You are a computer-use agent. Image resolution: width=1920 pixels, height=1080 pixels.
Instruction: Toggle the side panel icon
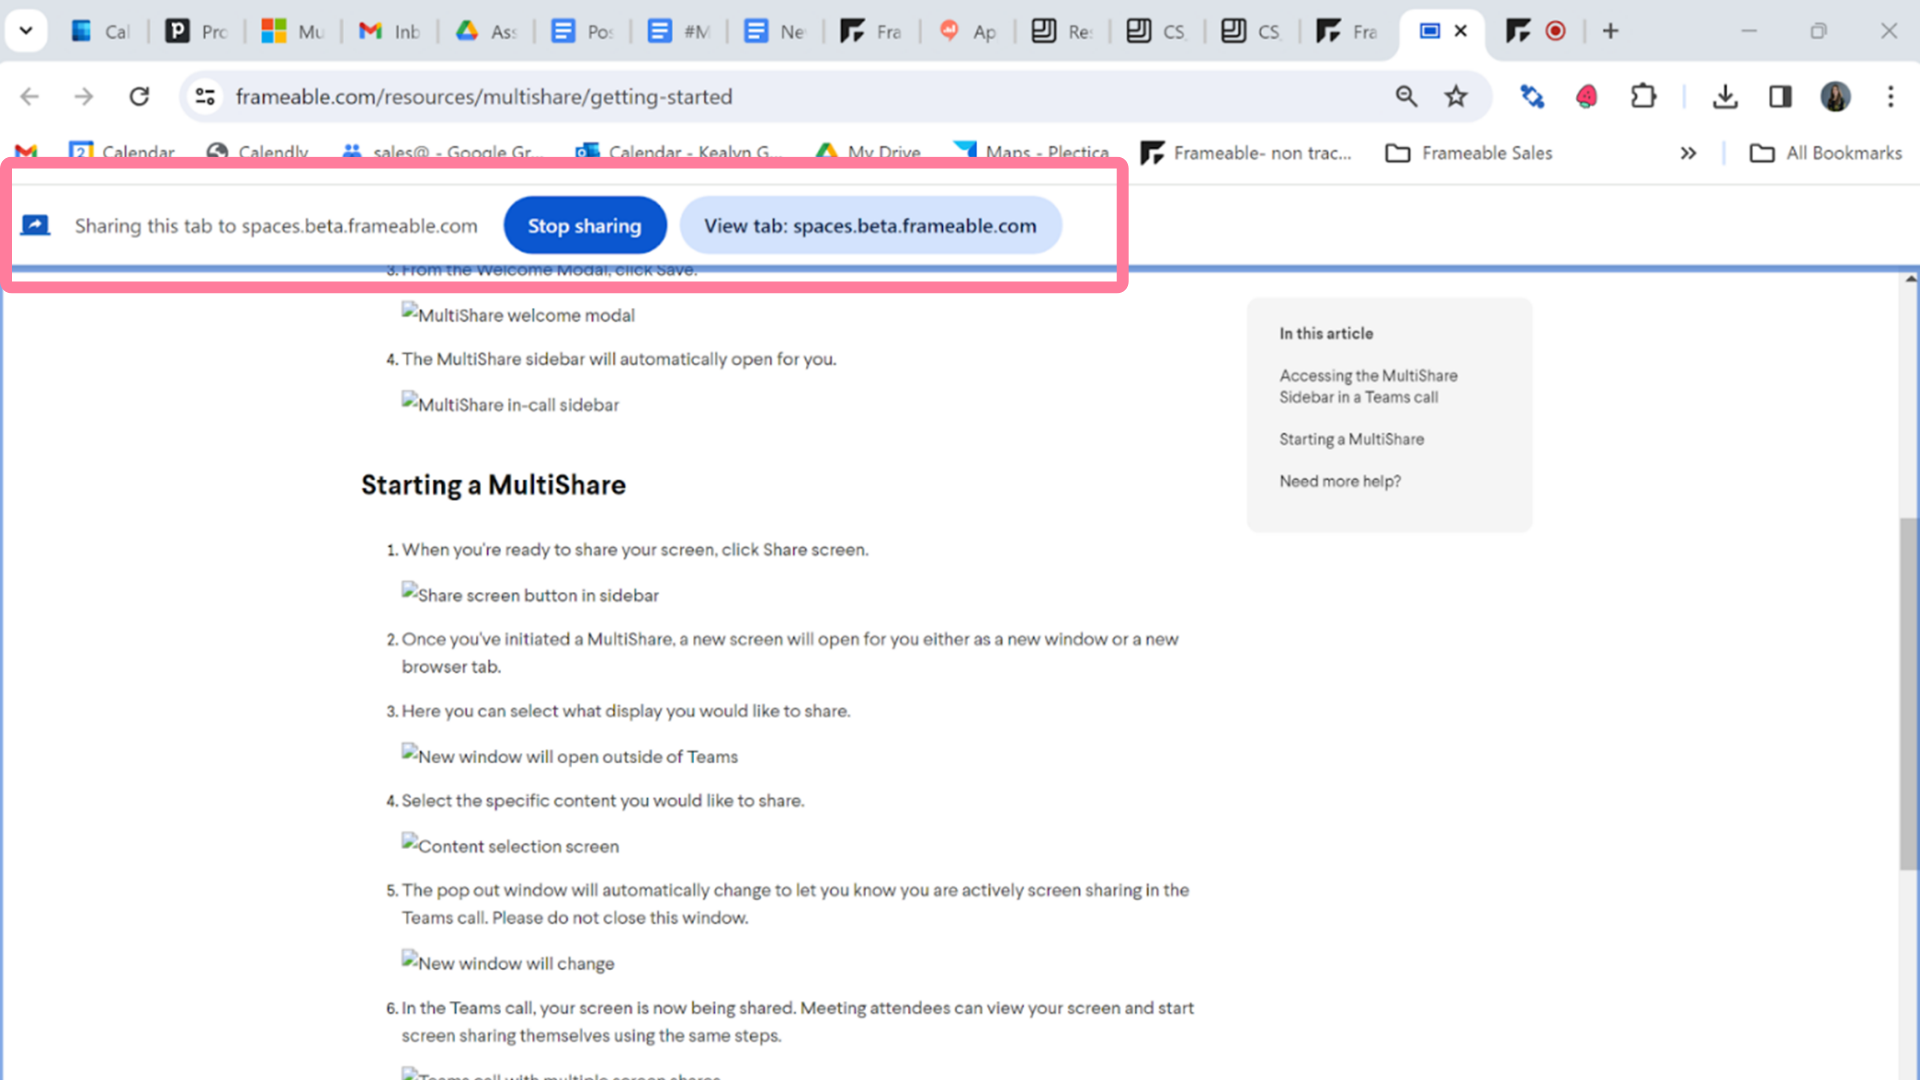coord(1780,96)
